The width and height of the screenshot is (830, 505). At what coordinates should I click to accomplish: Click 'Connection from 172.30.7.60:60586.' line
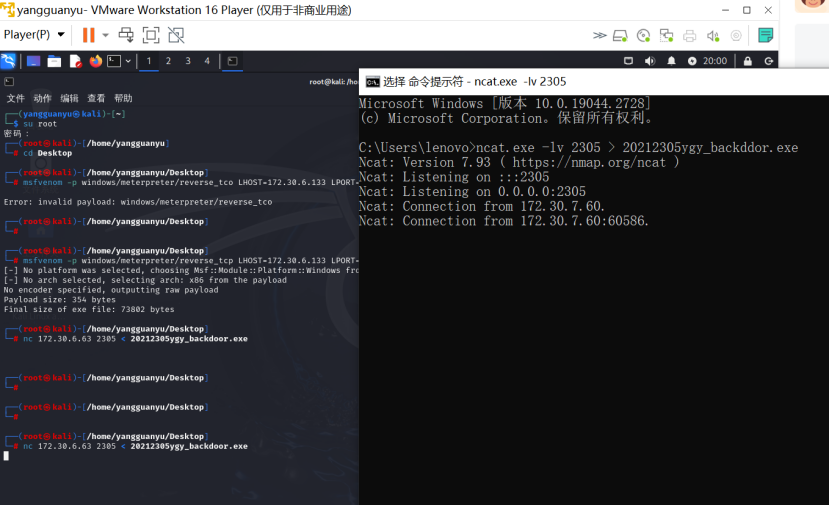pyautogui.click(x=504, y=221)
